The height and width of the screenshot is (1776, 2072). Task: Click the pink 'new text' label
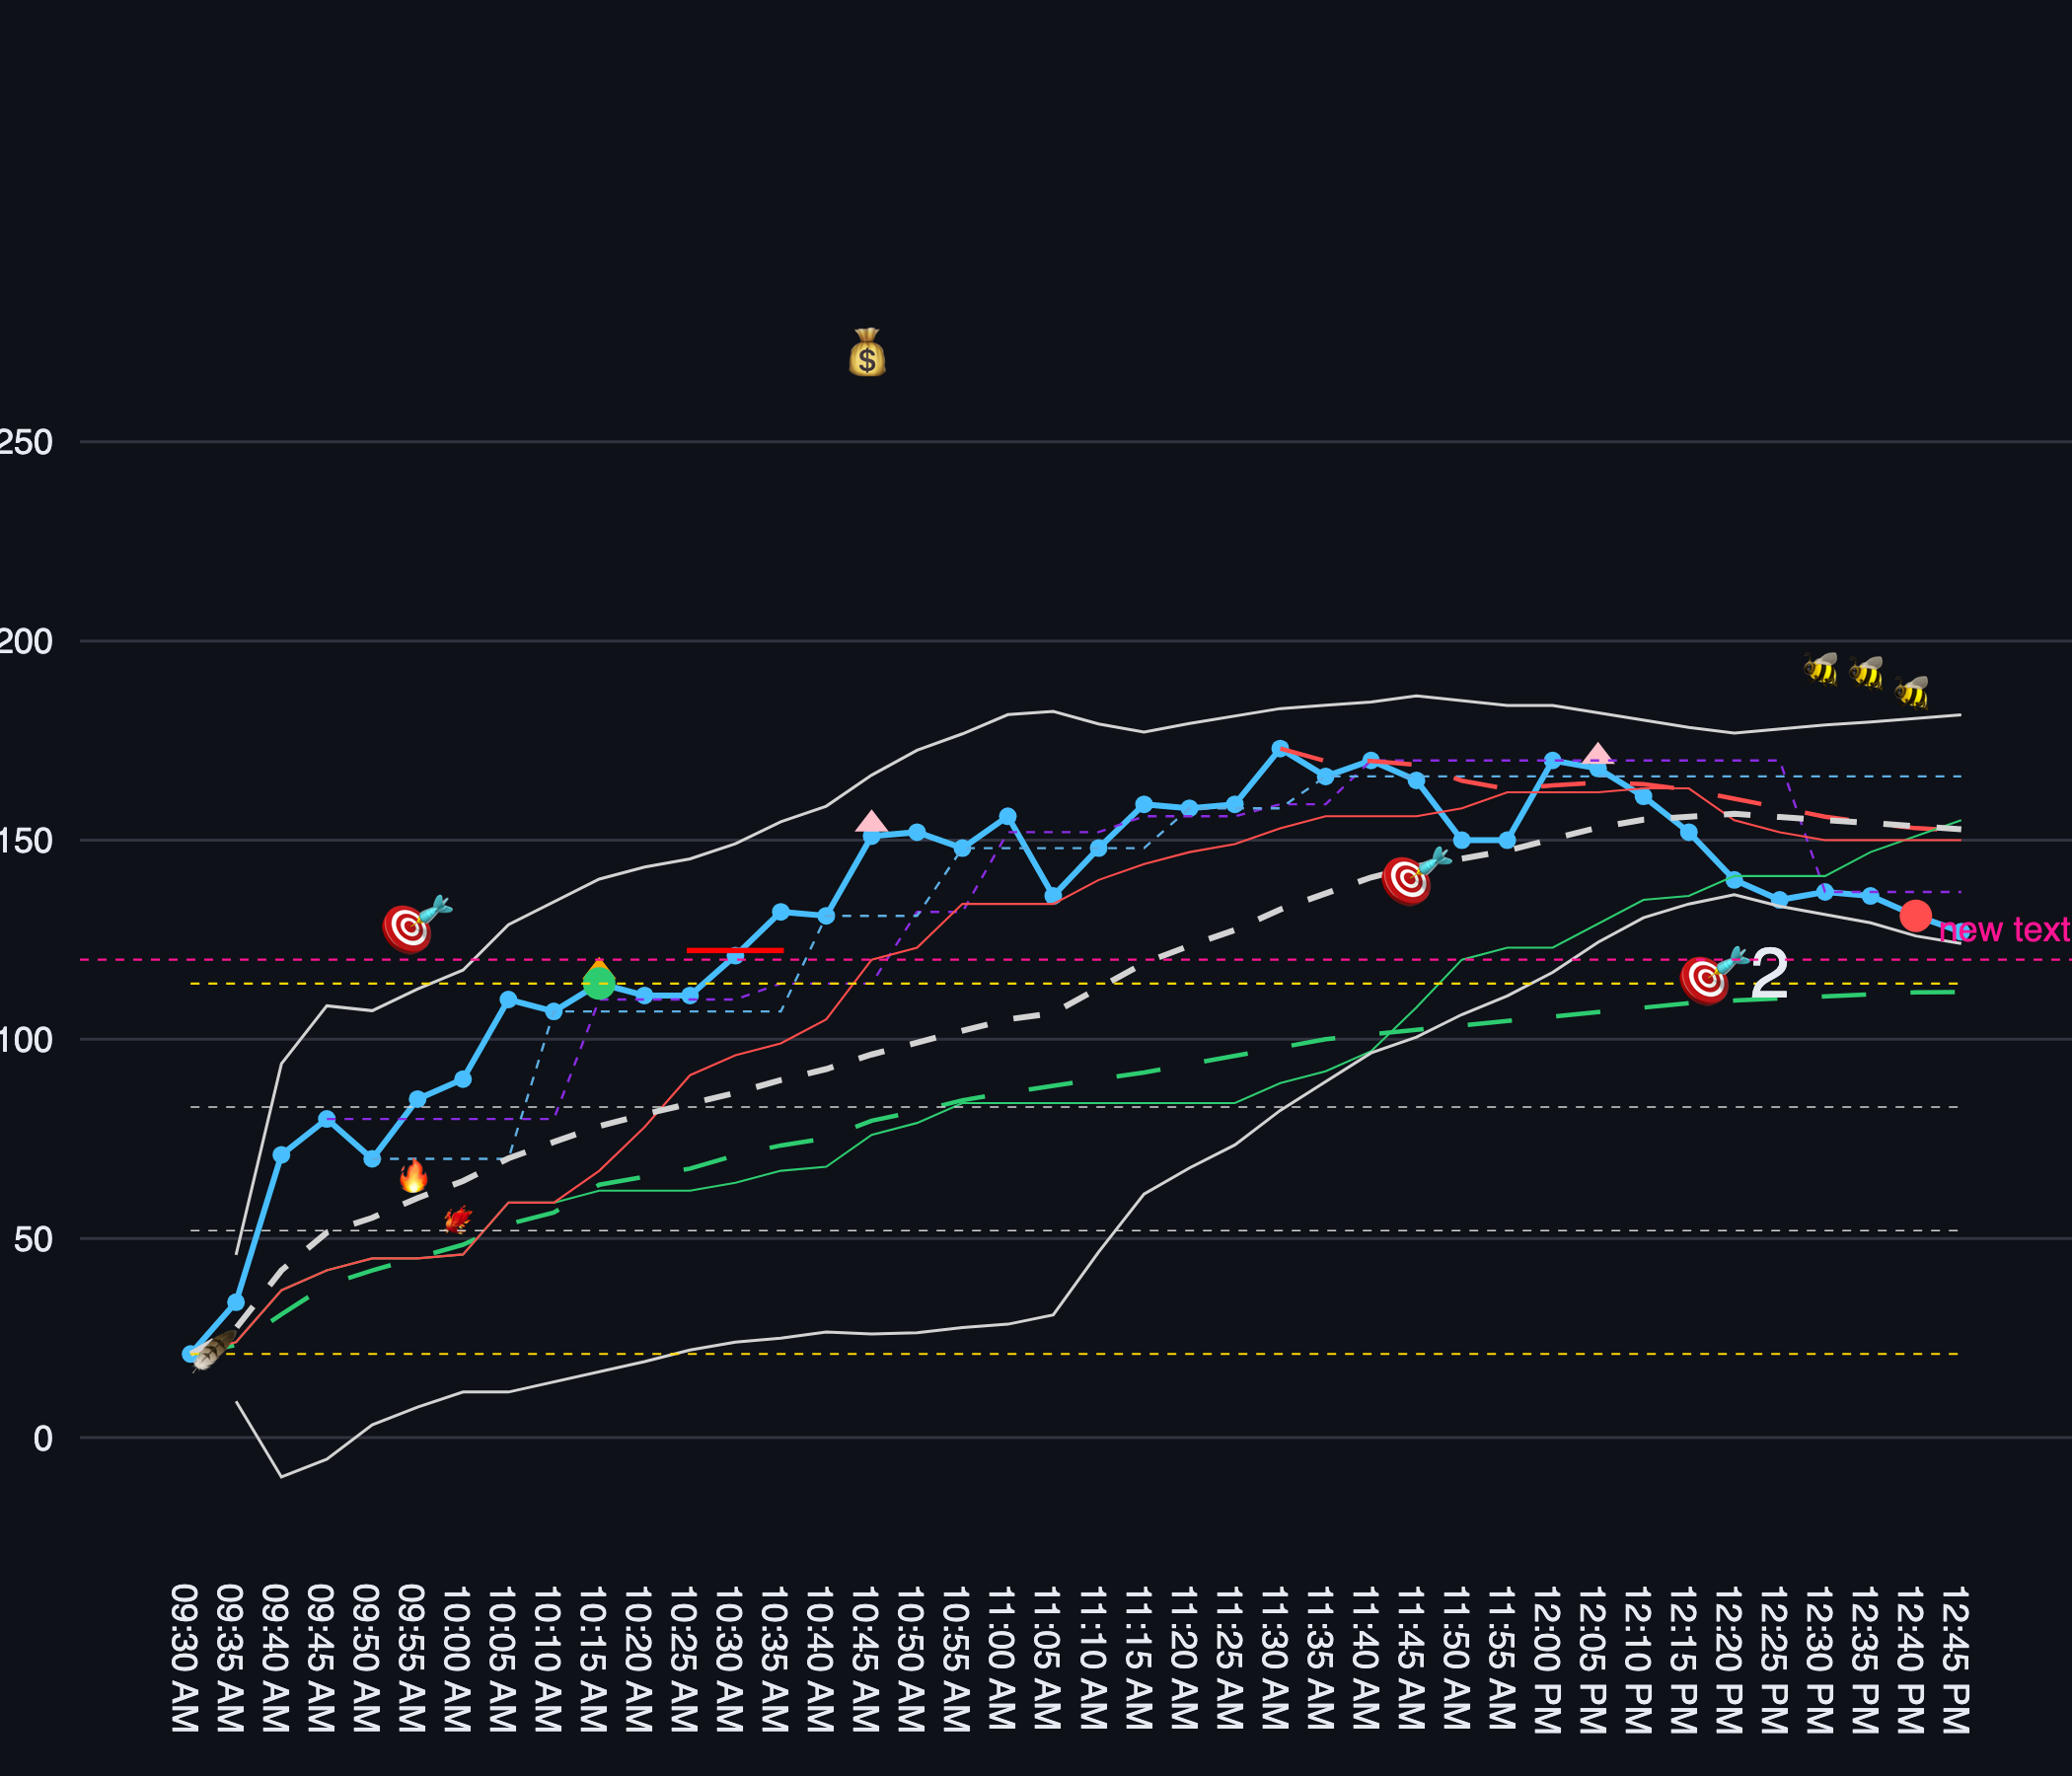point(2003,930)
